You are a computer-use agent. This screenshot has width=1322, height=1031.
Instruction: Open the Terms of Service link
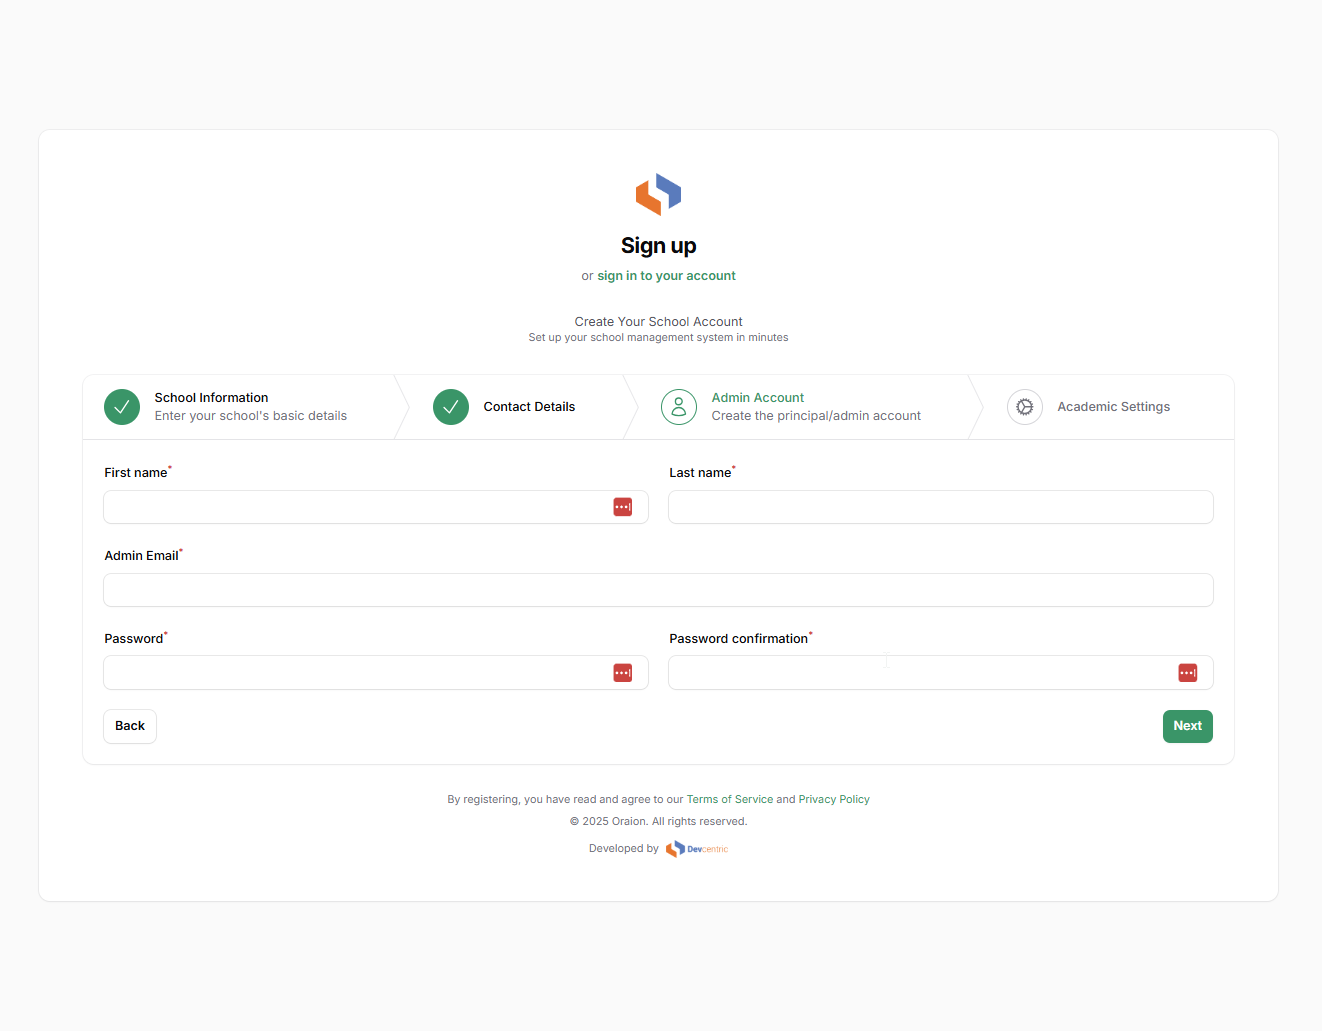729,800
